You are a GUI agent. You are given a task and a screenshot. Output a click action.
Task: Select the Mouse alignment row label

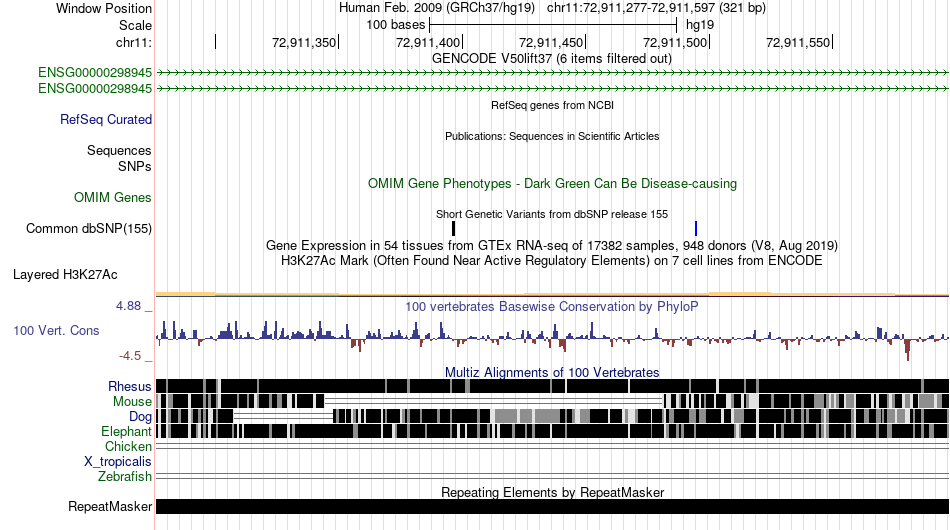pyautogui.click(x=132, y=402)
